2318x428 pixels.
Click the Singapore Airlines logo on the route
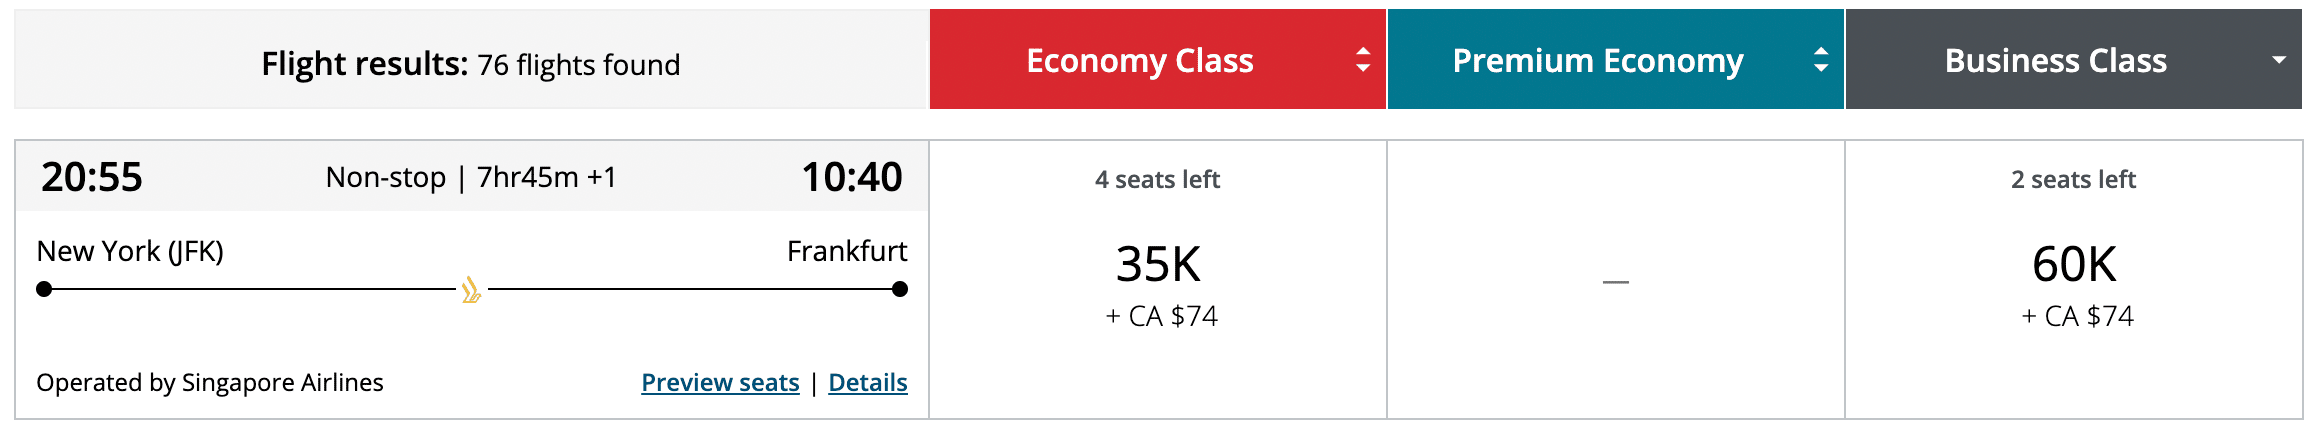[471, 290]
